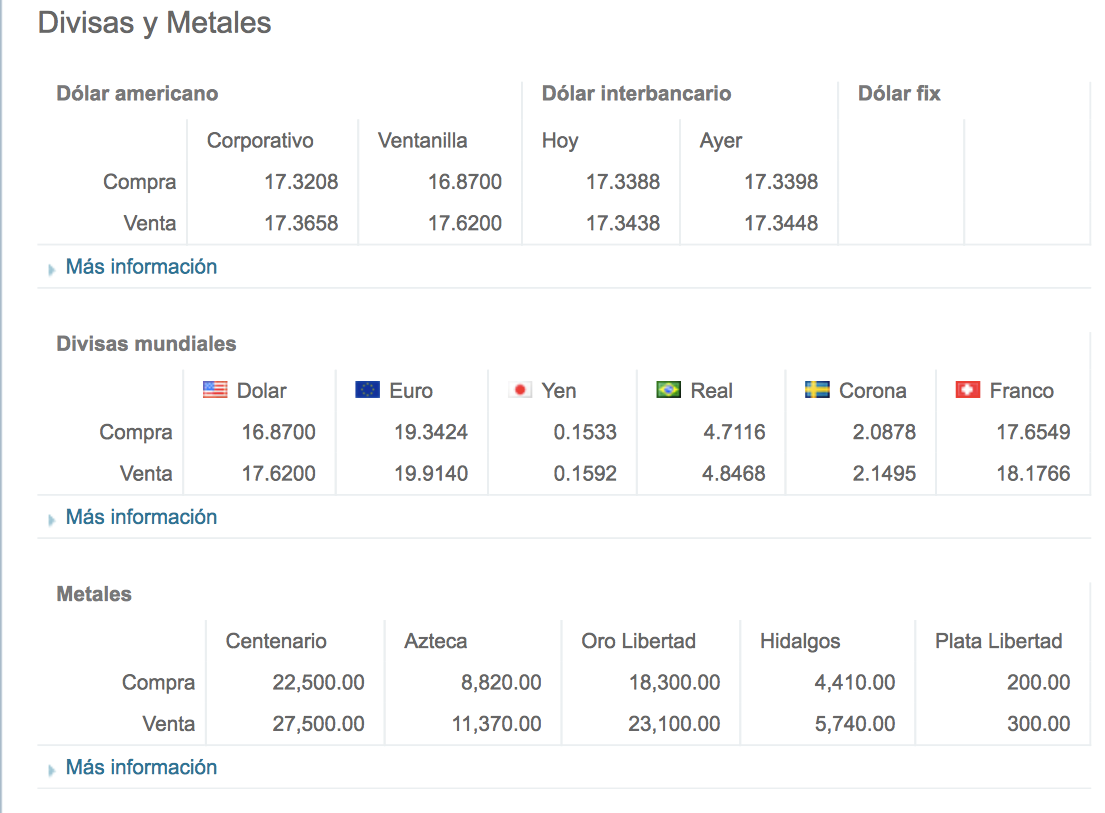Open Más información for Divisas mundiales
The width and height of the screenshot is (1105, 813).
coord(141,517)
